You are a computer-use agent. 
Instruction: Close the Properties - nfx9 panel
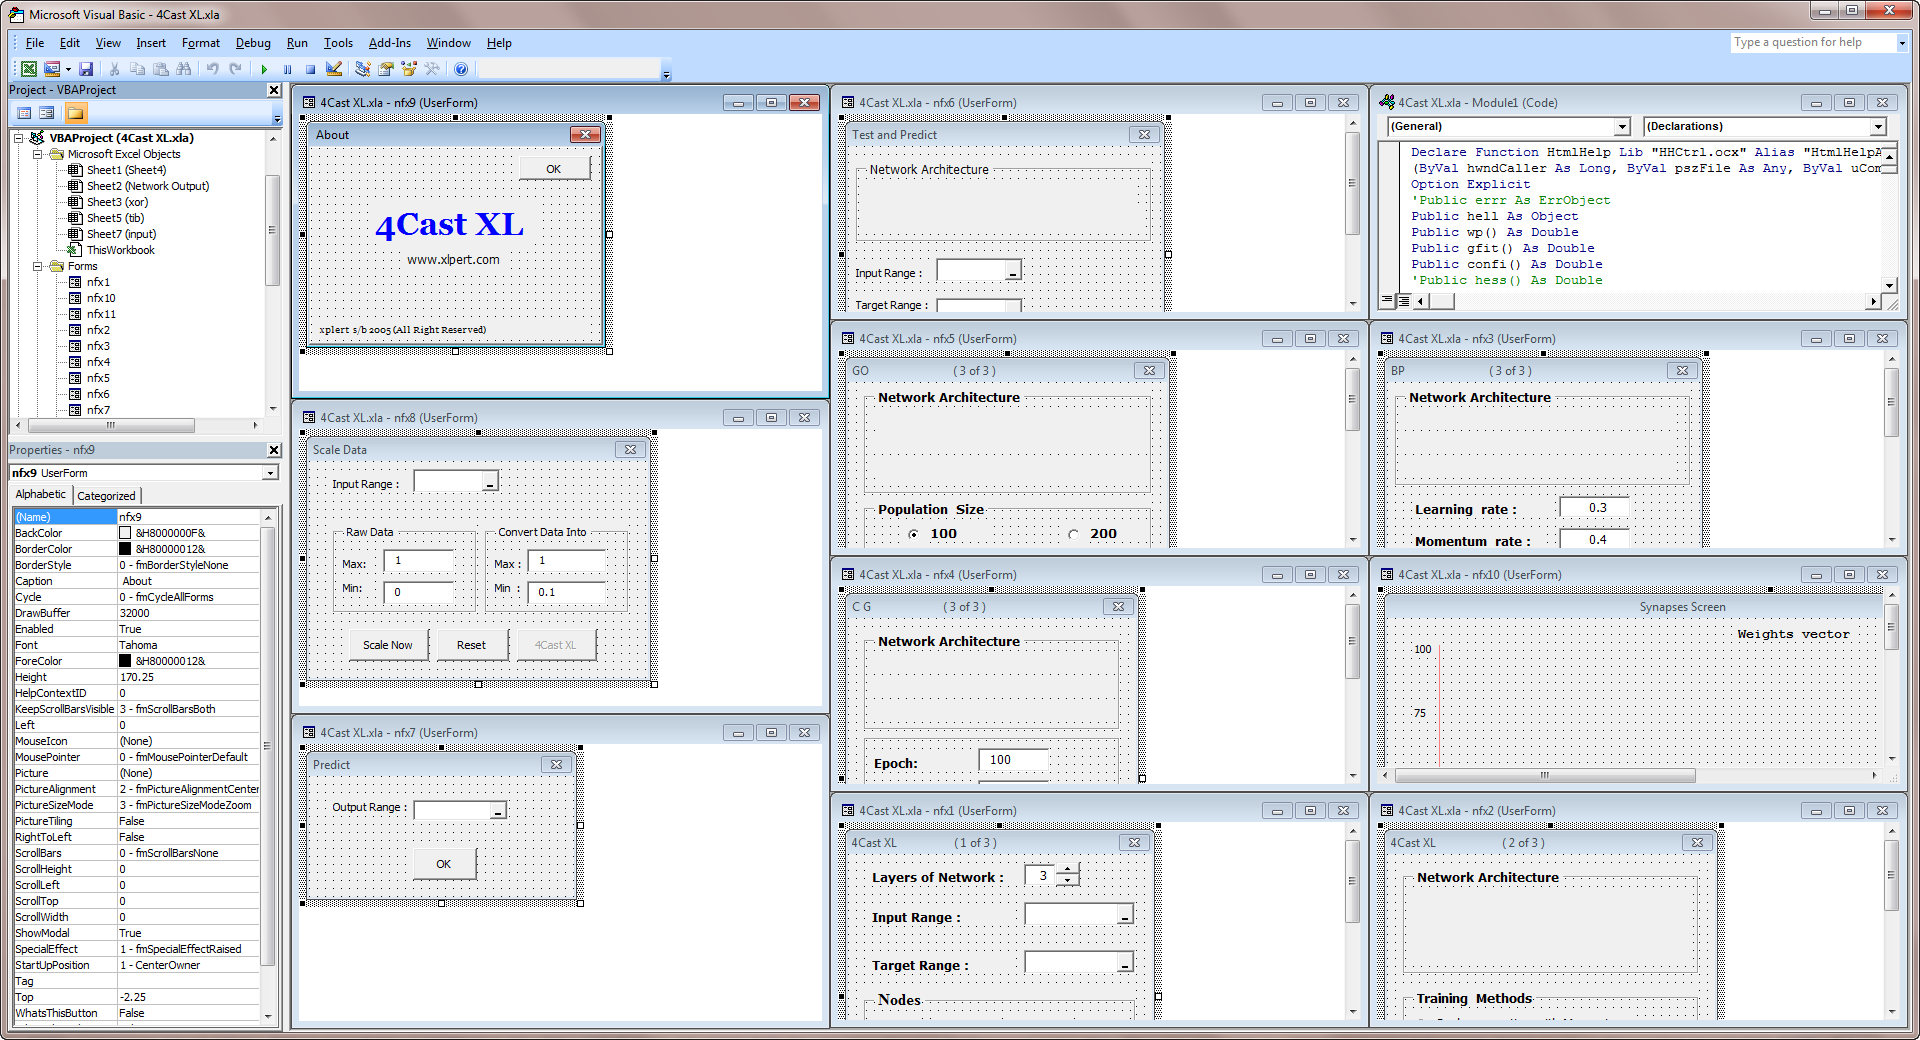click(274, 450)
